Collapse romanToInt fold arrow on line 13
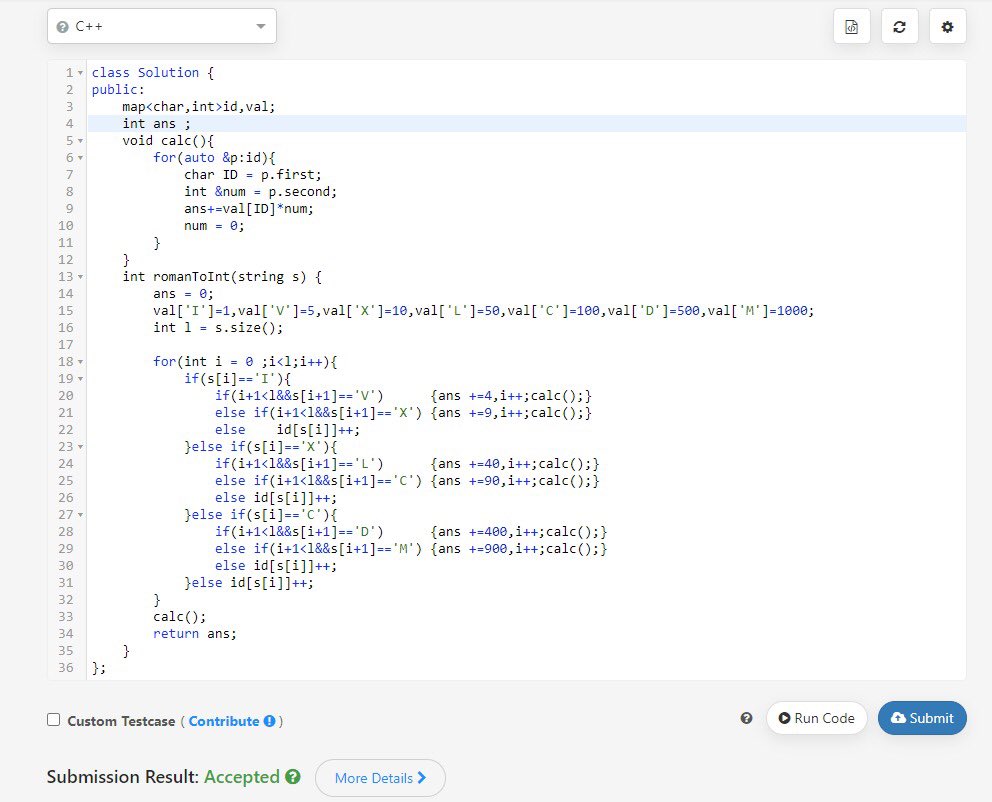Viewport: 992px width, 802px height. click(80, 276)
